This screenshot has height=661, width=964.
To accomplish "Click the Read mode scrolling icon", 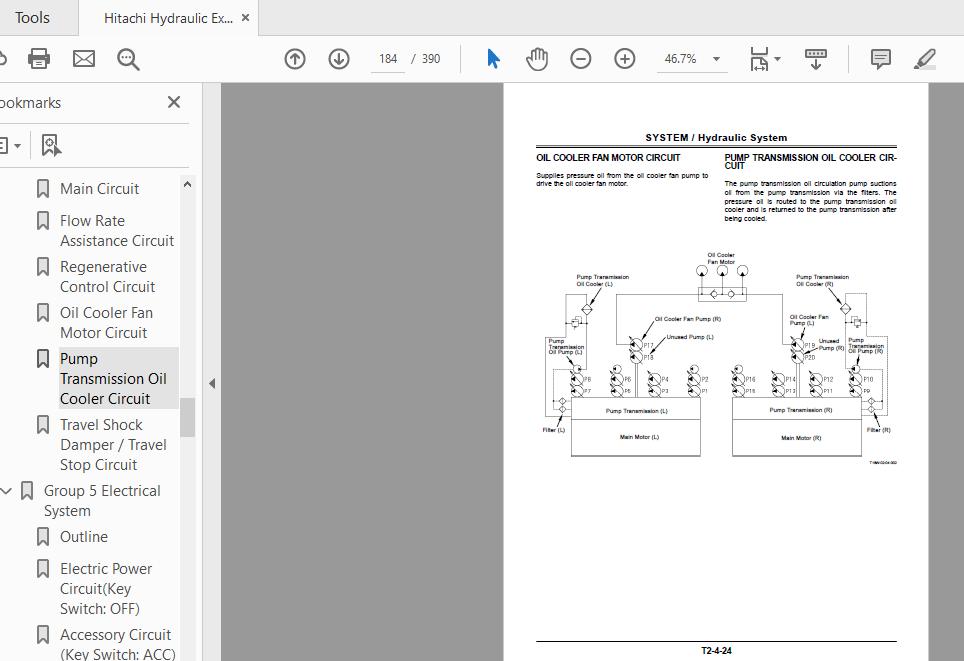I will coord(816,59).
